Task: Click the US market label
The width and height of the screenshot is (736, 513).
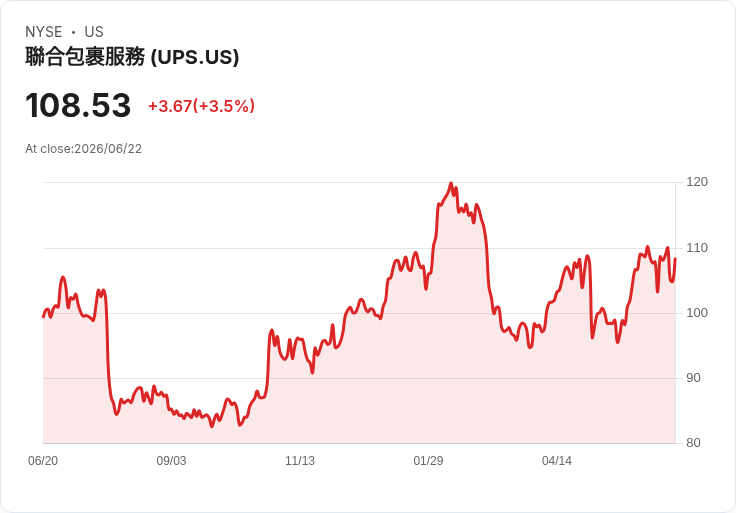Action: [94, 32]
